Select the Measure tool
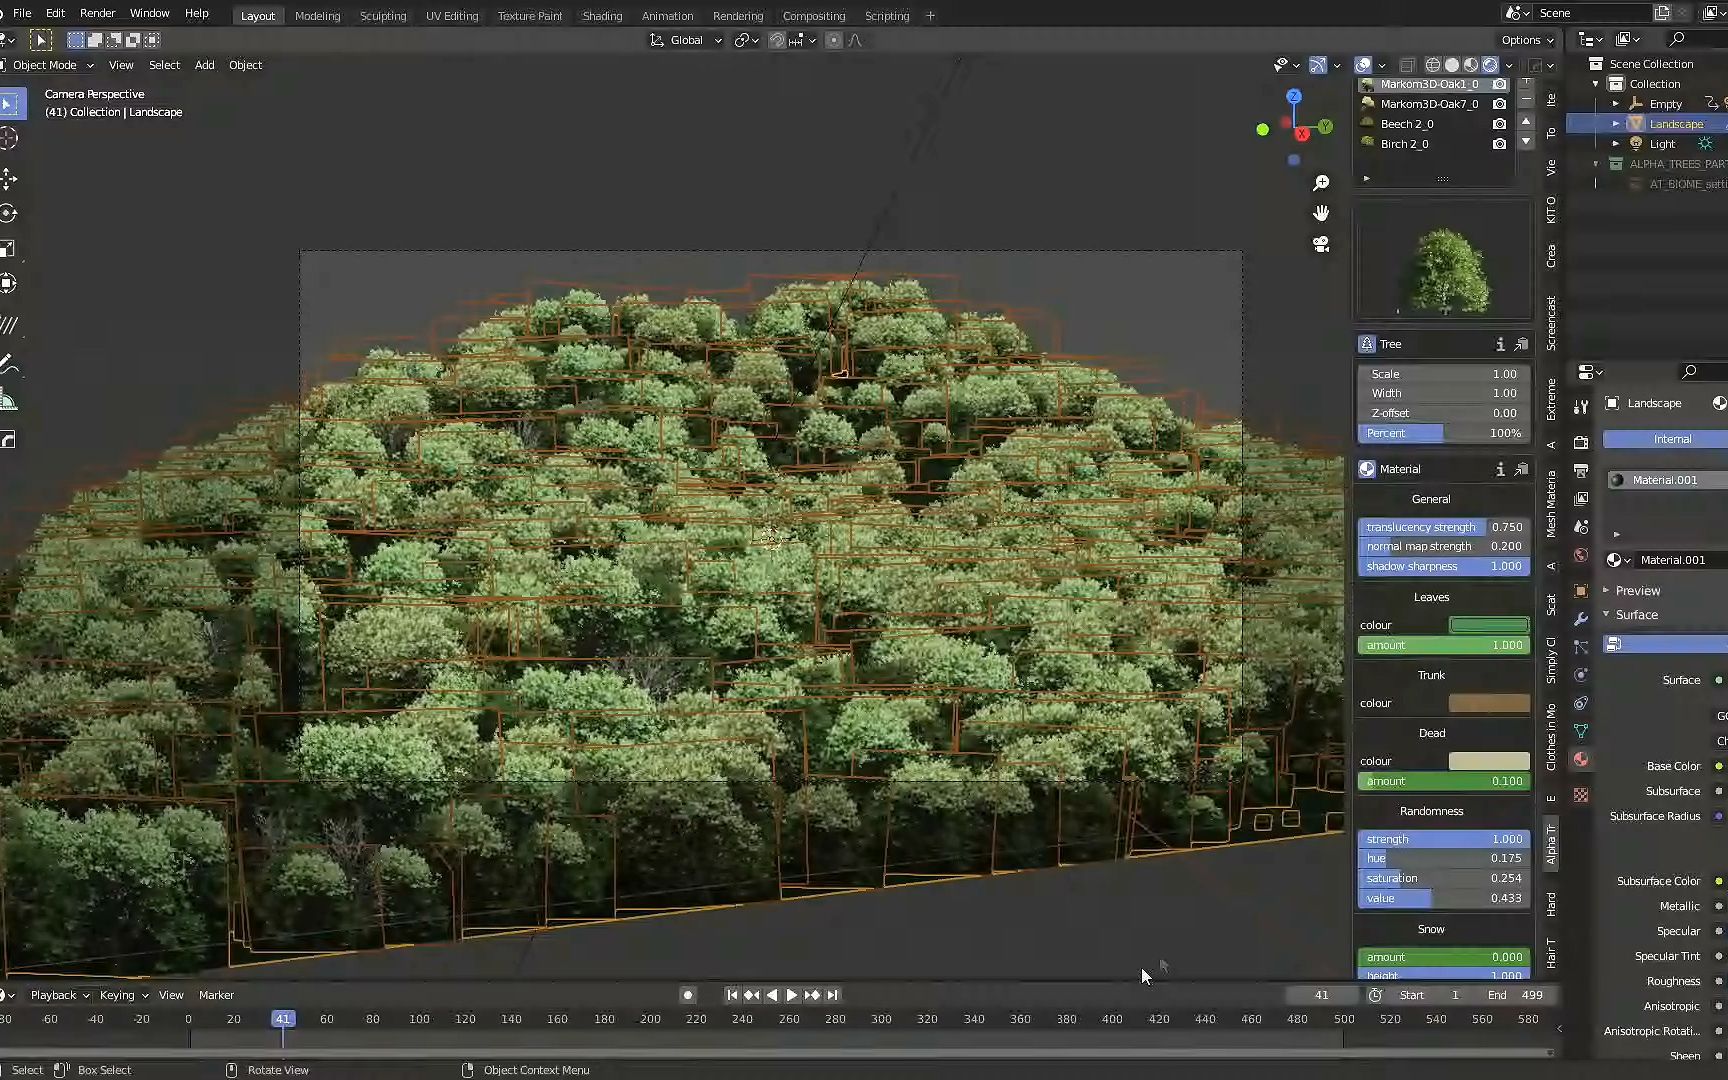This screenshot has height=1080, width=1728. [x=10, y=398]
